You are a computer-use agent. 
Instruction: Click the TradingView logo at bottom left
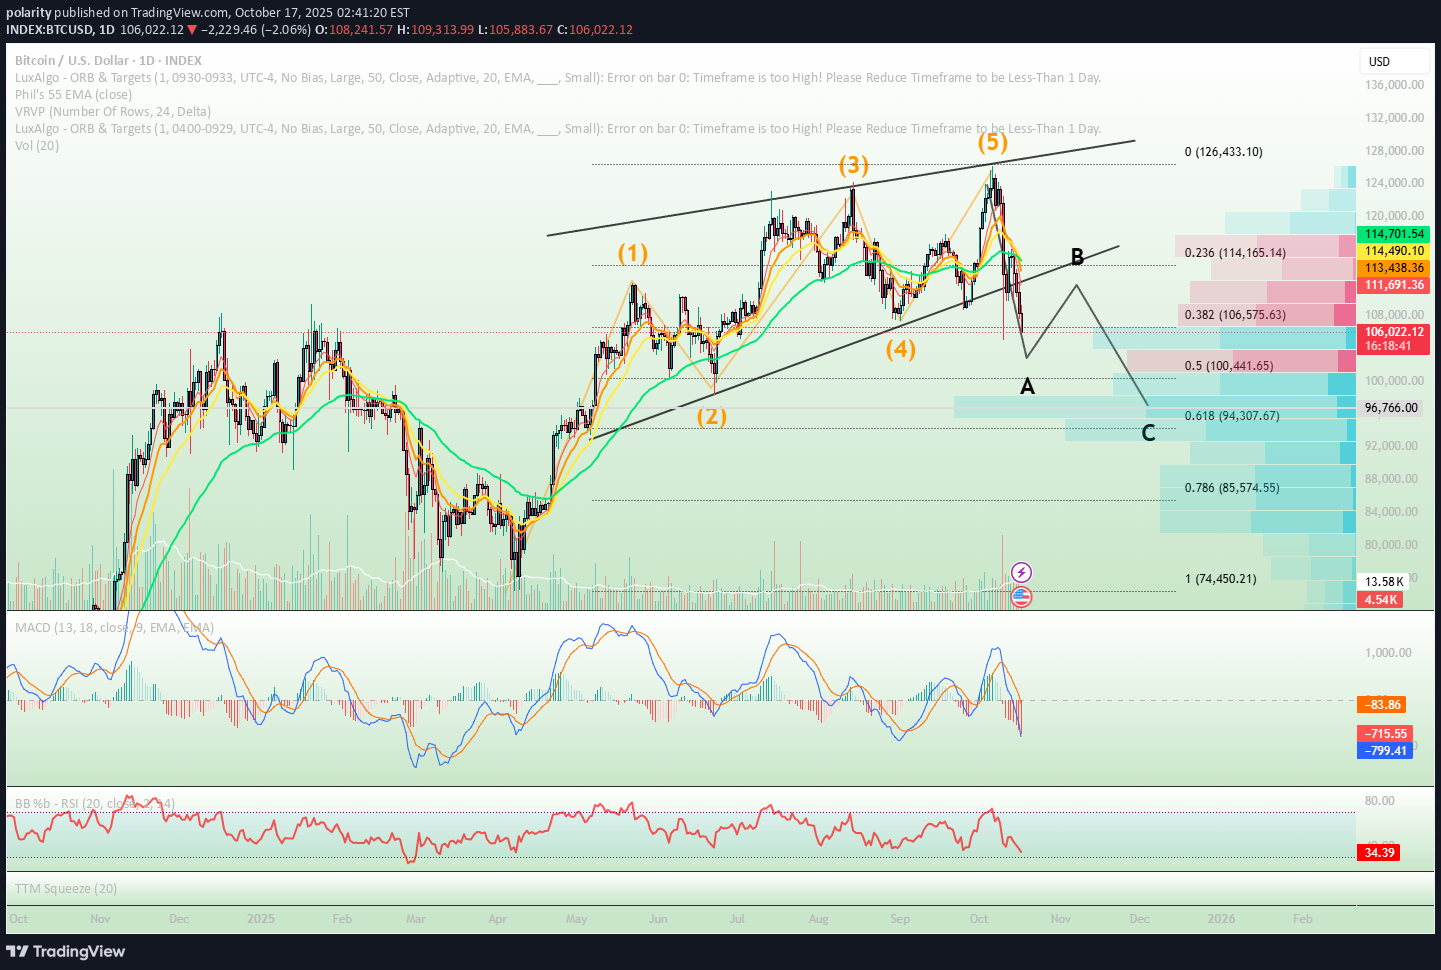coord(66,951)
